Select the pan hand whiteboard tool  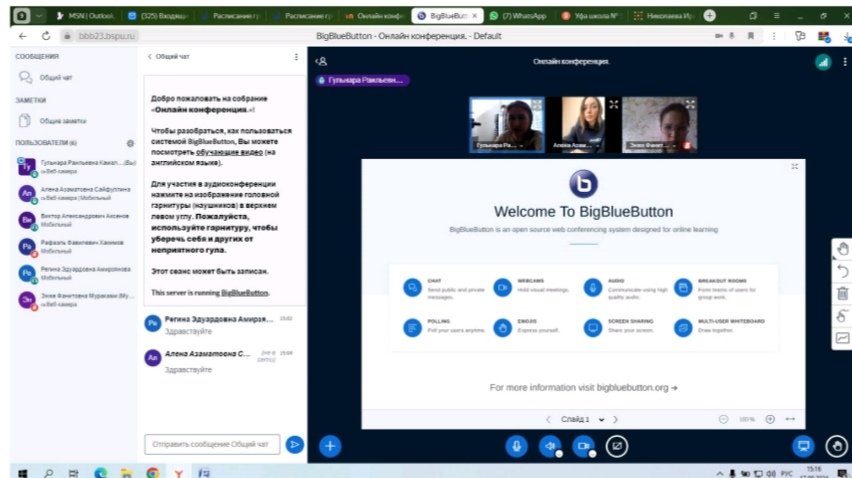click(x=842, y=249)
